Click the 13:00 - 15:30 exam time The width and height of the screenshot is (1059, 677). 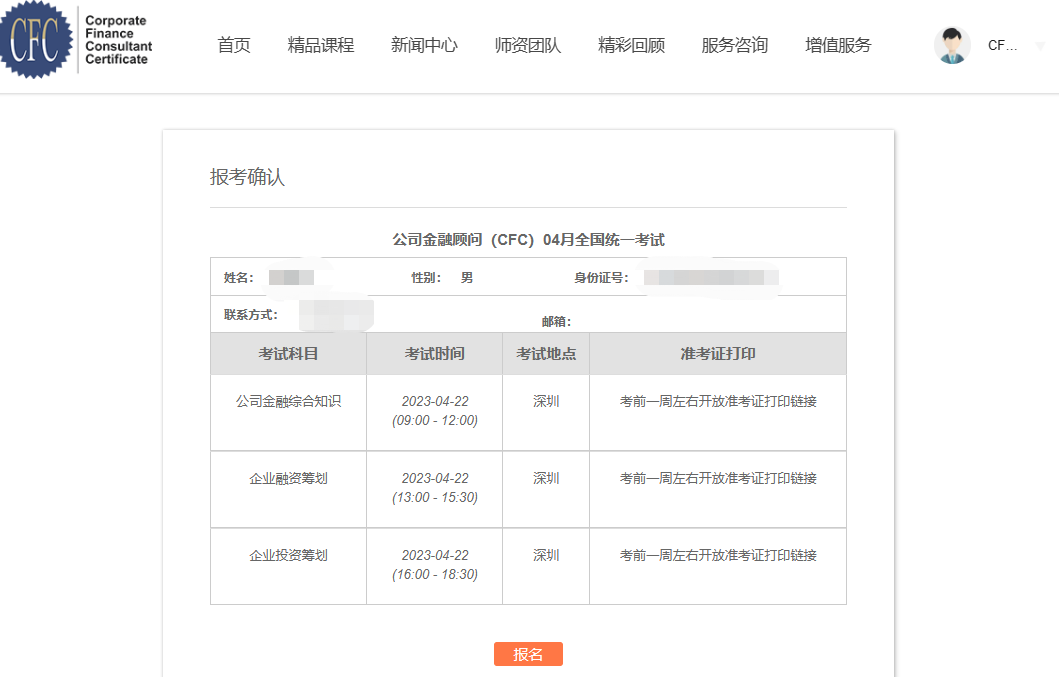click(435, 497)
